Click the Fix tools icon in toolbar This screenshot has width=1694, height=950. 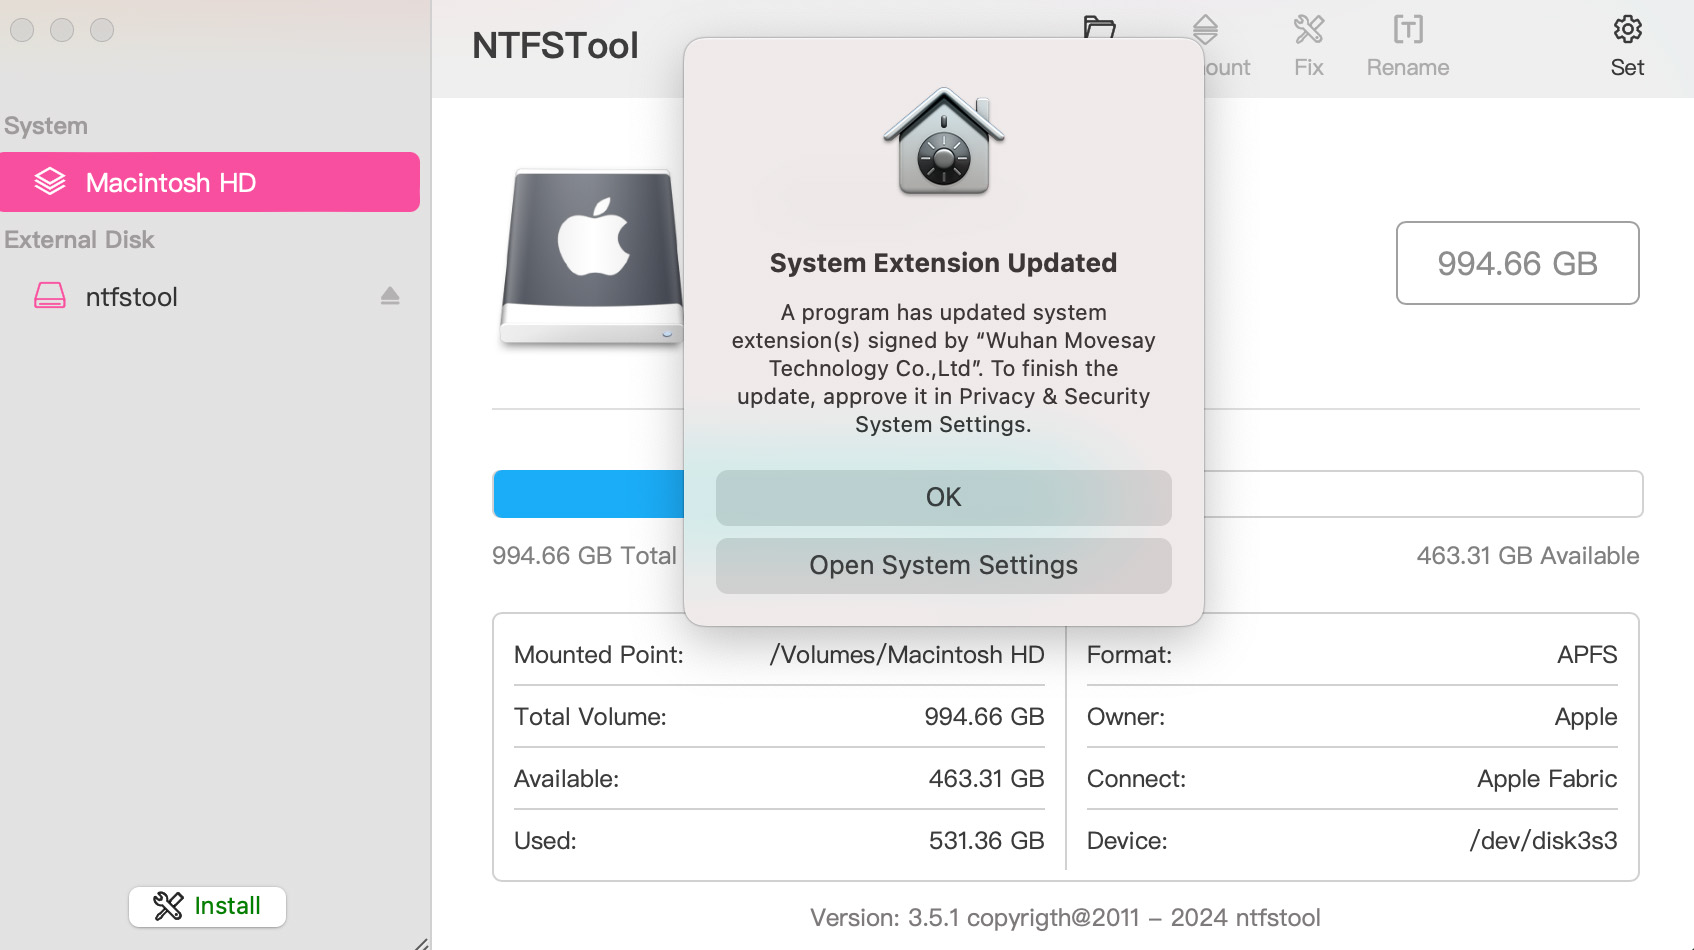(1308, 31)
